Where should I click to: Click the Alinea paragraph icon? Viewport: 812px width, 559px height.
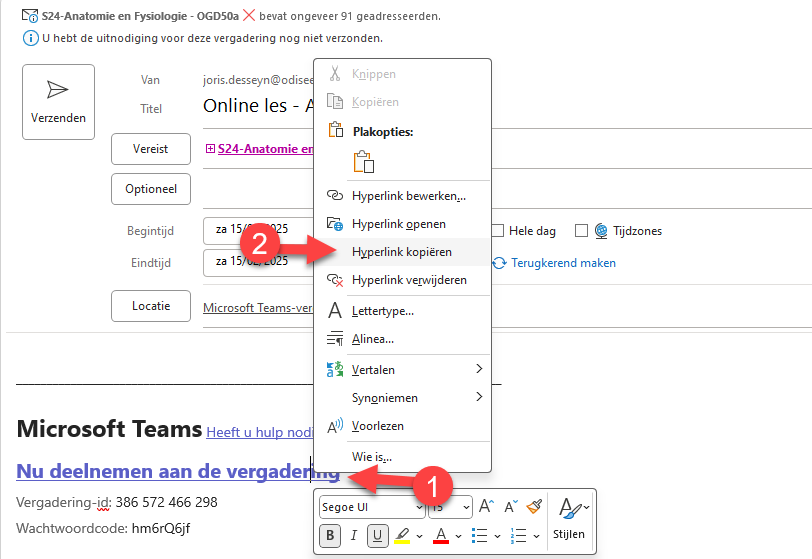pos(335,339)
